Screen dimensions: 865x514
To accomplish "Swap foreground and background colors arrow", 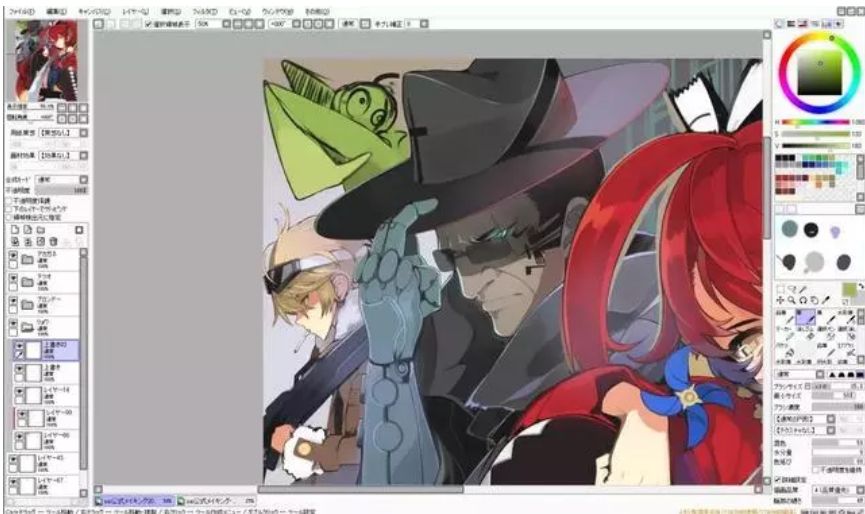I will [861, 286].
